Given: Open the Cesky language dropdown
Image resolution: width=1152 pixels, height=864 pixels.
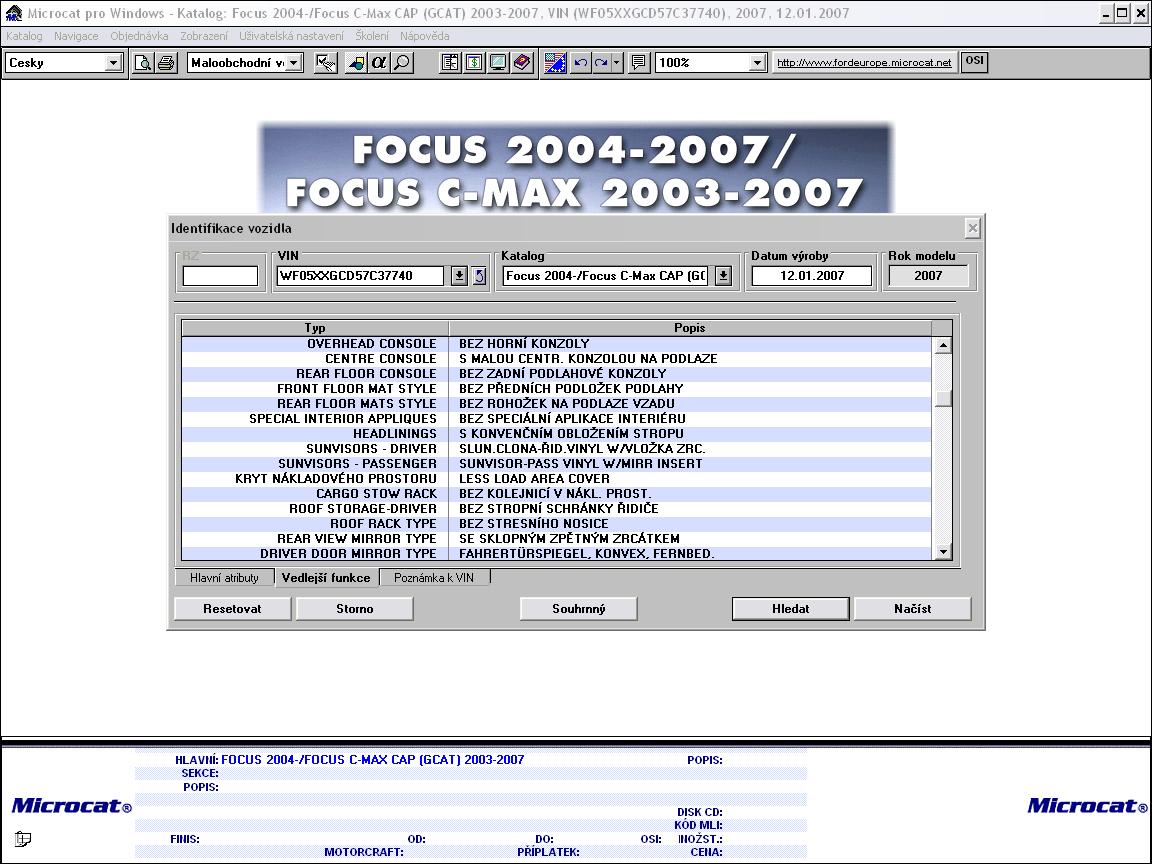Looking at the screenshot, I should (113, 63).
